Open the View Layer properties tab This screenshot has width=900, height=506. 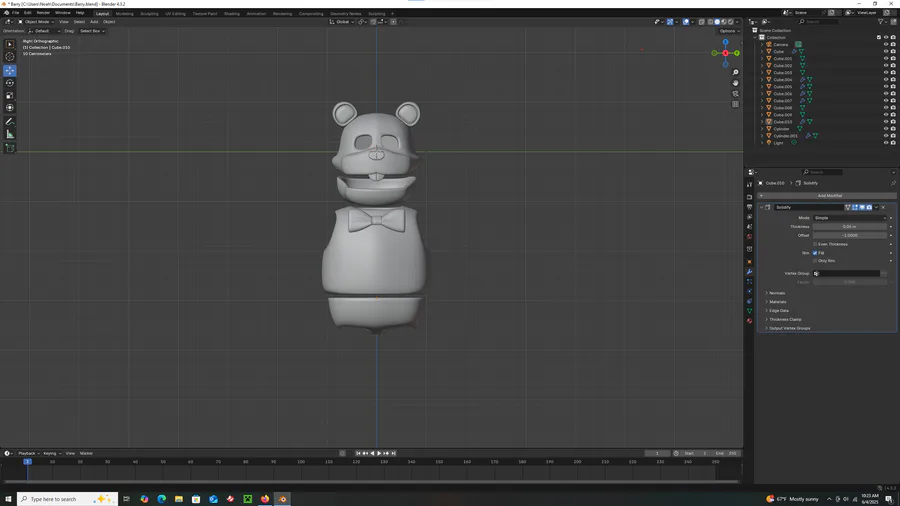point(749,217)
